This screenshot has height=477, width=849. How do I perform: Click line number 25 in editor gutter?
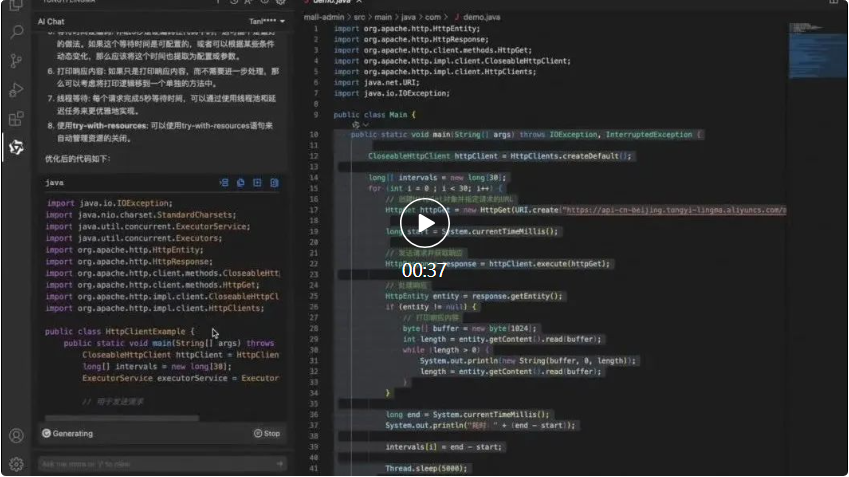(314, 296)
